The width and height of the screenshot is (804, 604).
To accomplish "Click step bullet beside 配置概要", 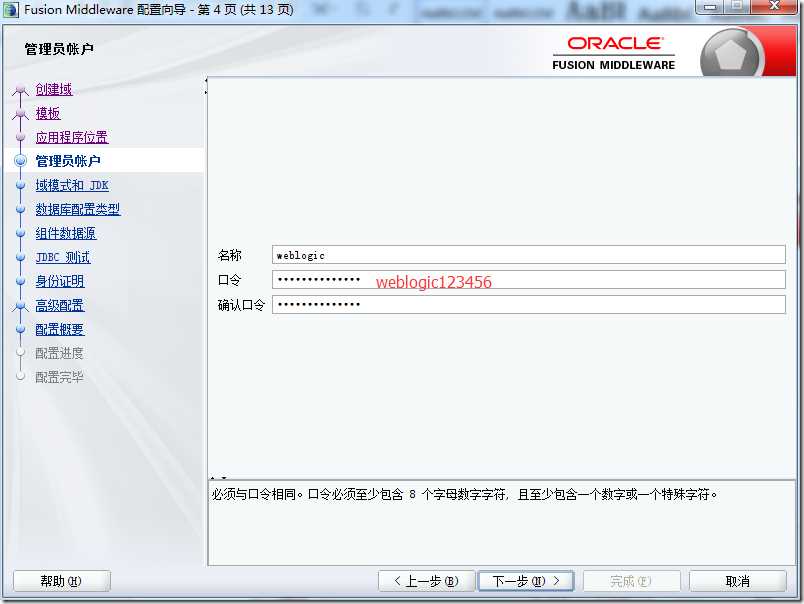I will [x=21, y=329].
